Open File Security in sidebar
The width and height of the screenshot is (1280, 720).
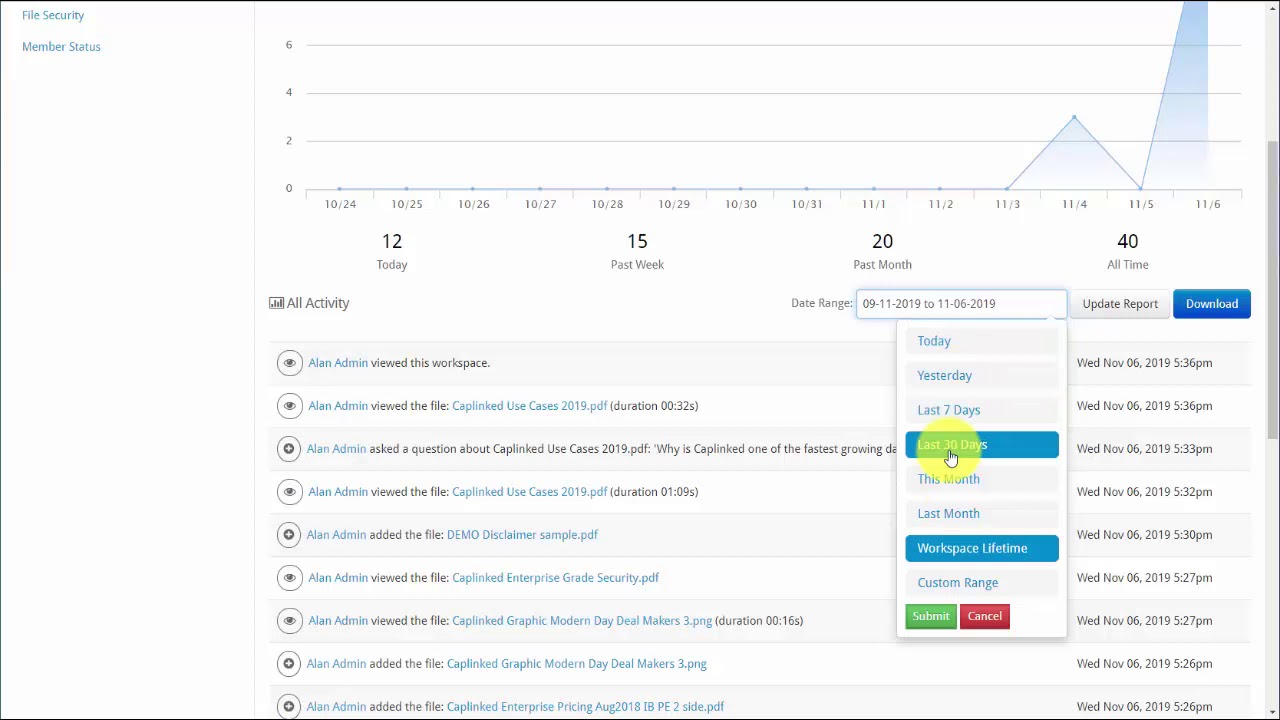point(53,15)
